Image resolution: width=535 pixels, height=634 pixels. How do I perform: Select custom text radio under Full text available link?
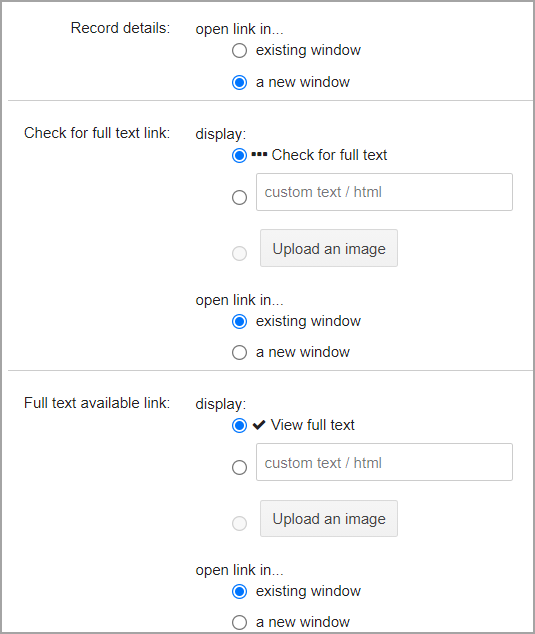click(x=239, y=468)
